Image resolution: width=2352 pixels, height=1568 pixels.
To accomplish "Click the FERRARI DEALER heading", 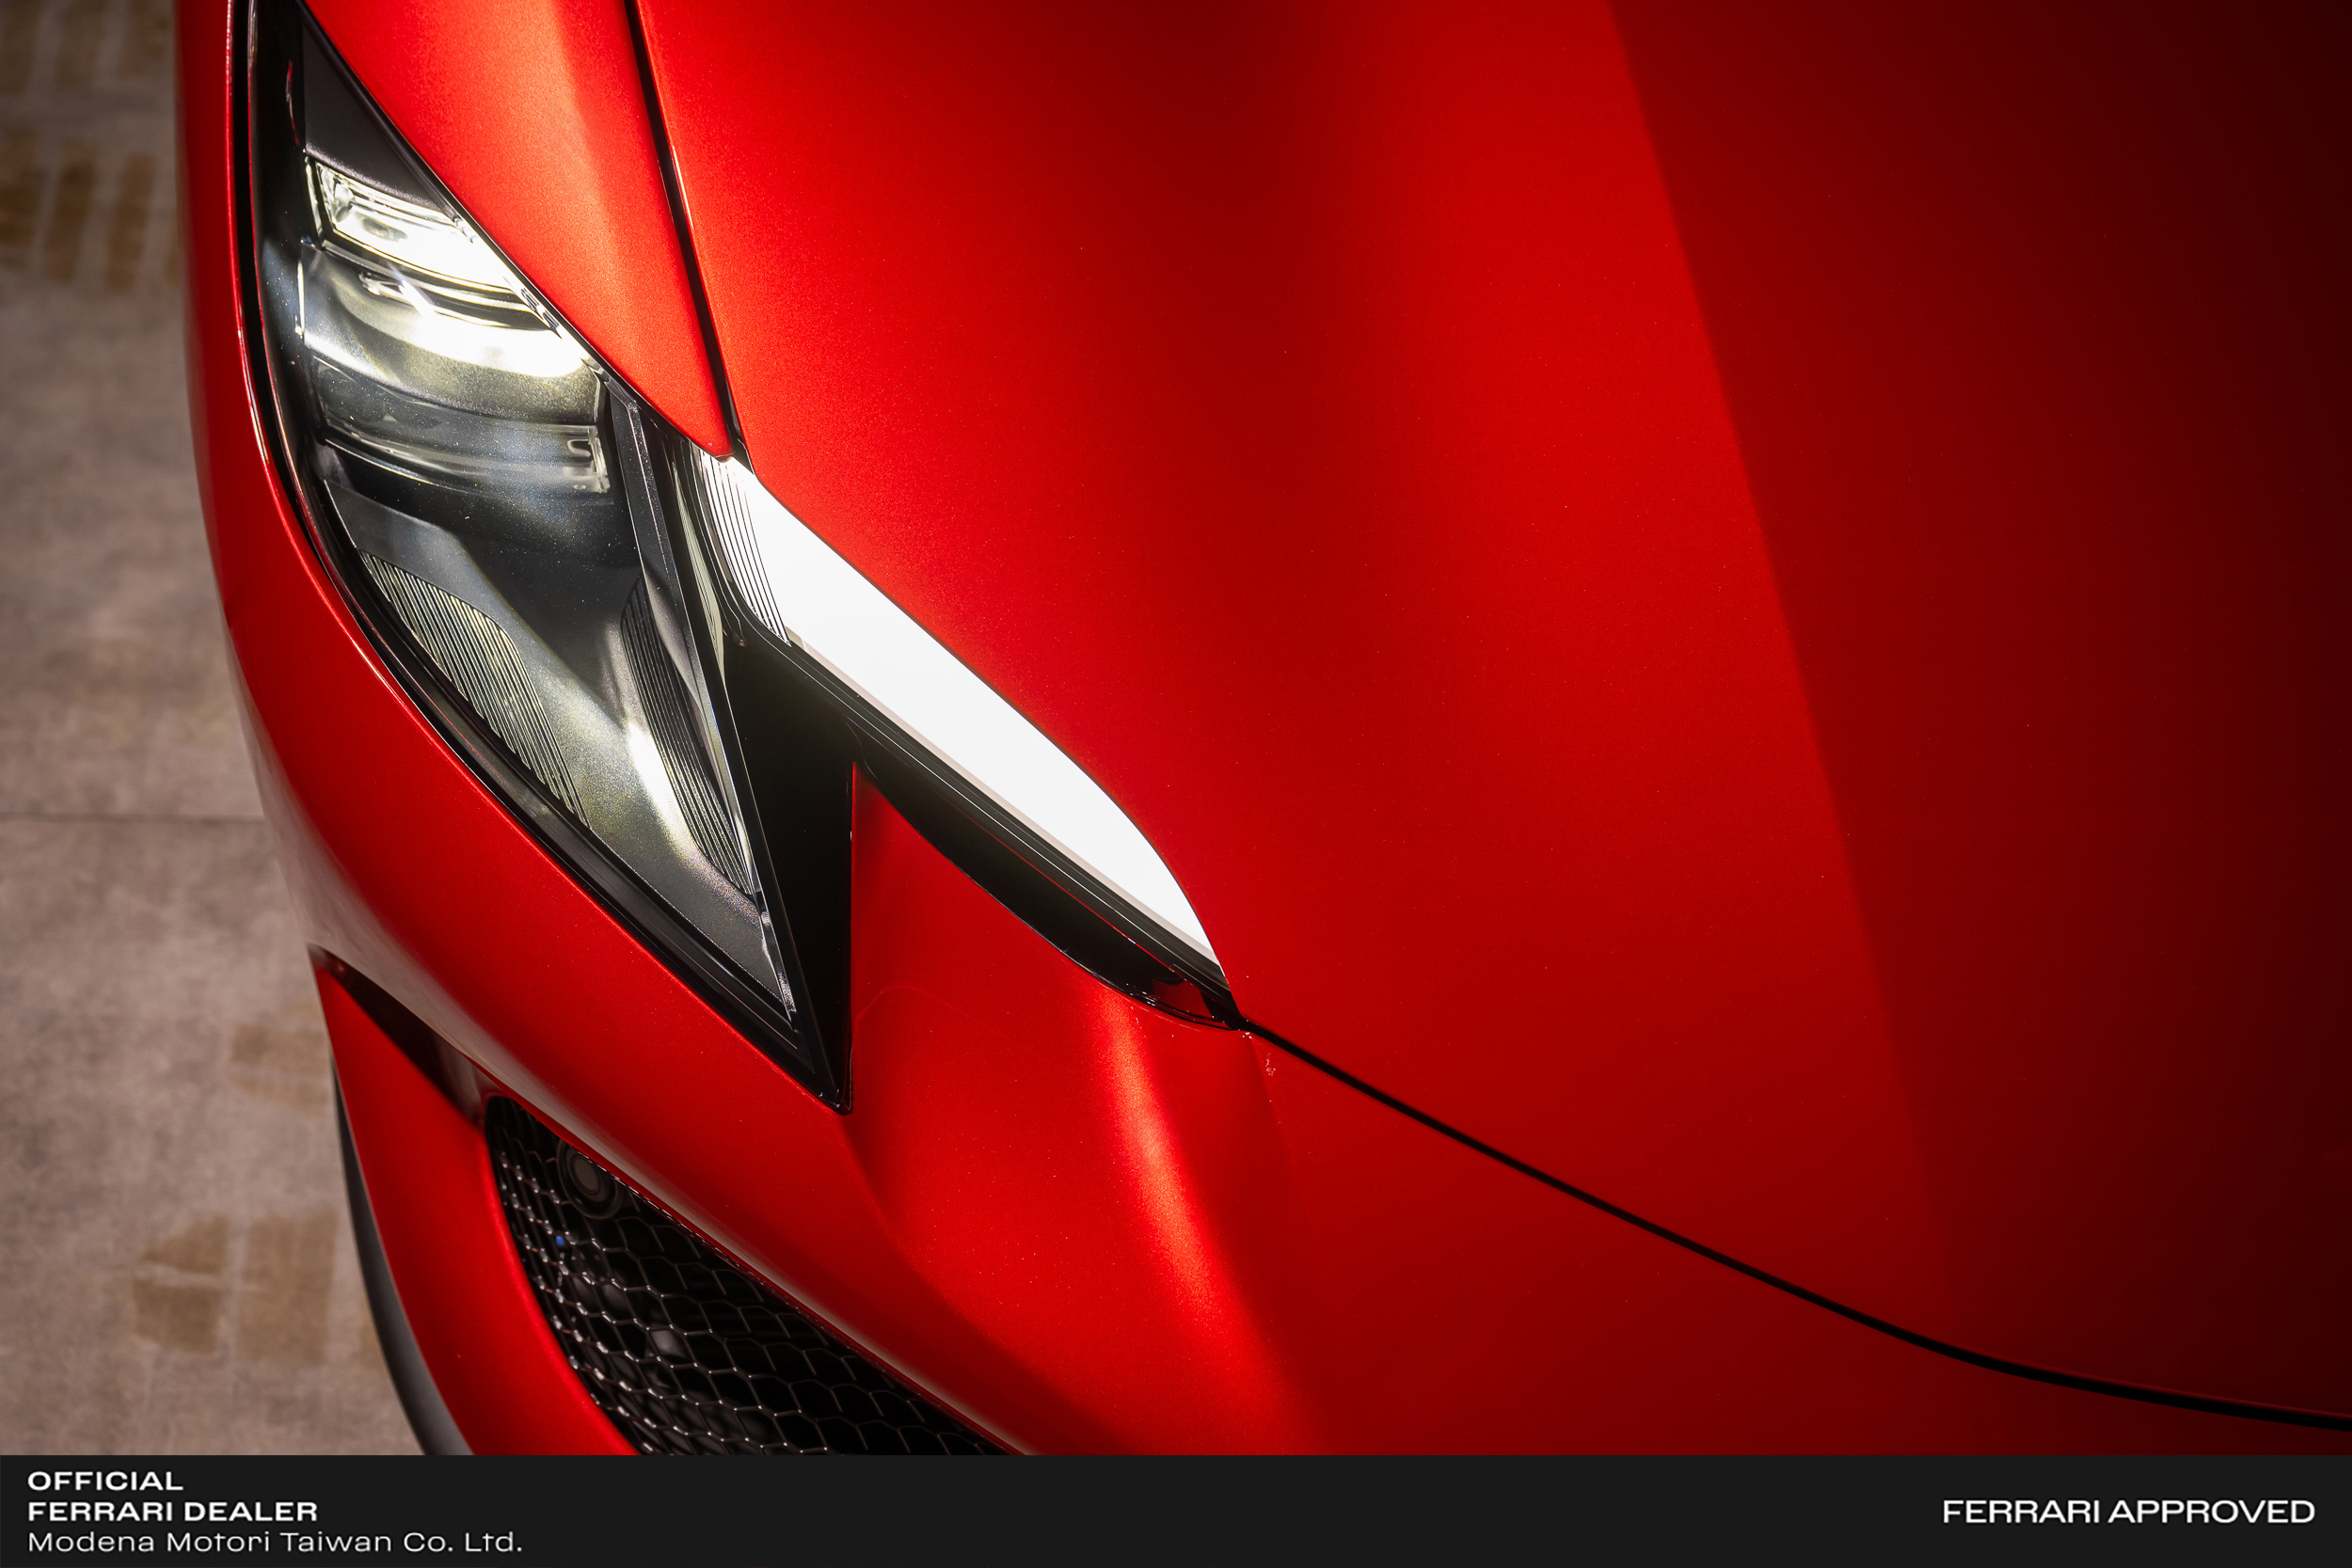I will click(x=172, y=1511).
